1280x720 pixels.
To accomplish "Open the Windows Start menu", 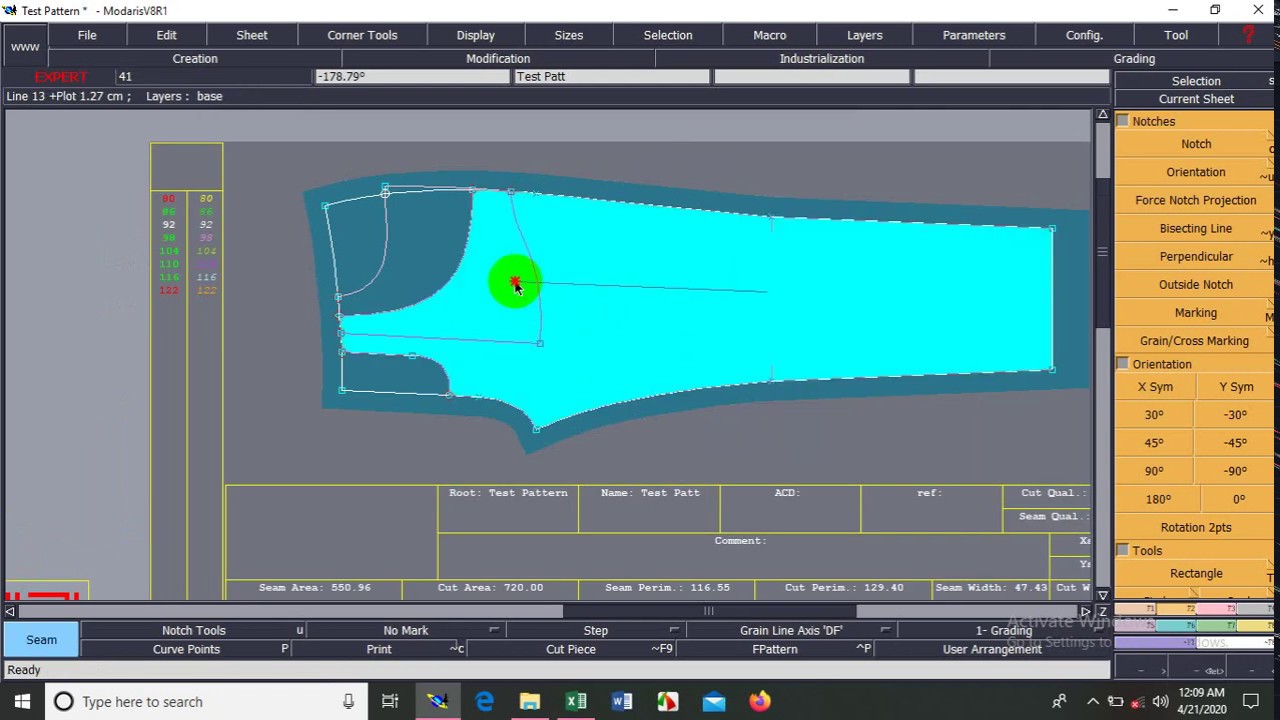I will click(22, 702).
